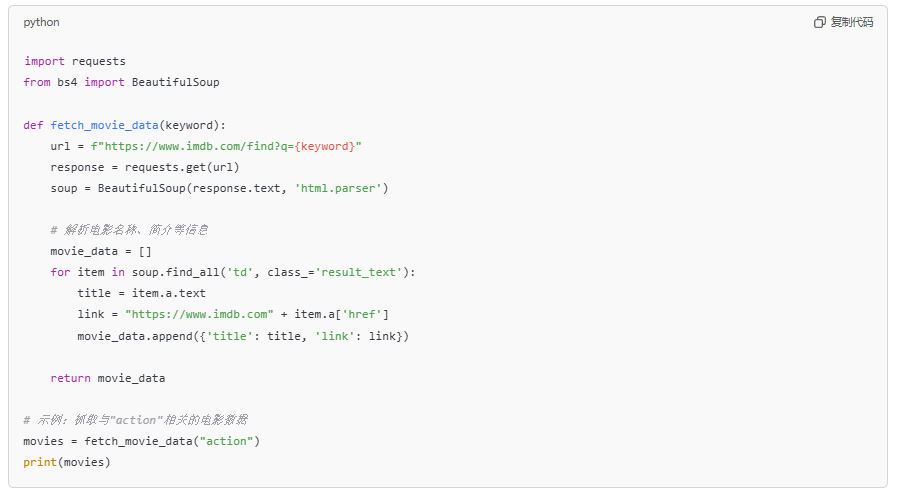The width and height of the screenshot is (907, 499).
Task: Click the 'title = item.a.text' line
Action: (141, 293)
